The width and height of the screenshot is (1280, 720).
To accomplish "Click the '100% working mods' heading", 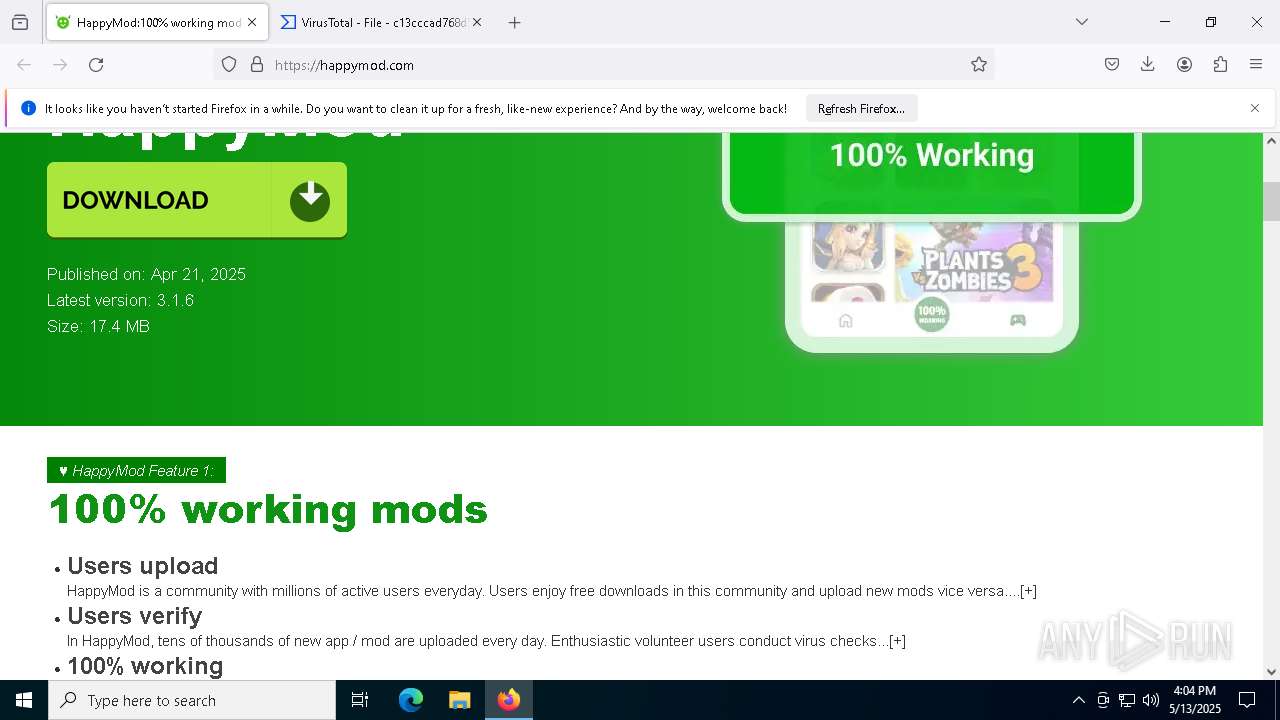I will click(268, 510).
